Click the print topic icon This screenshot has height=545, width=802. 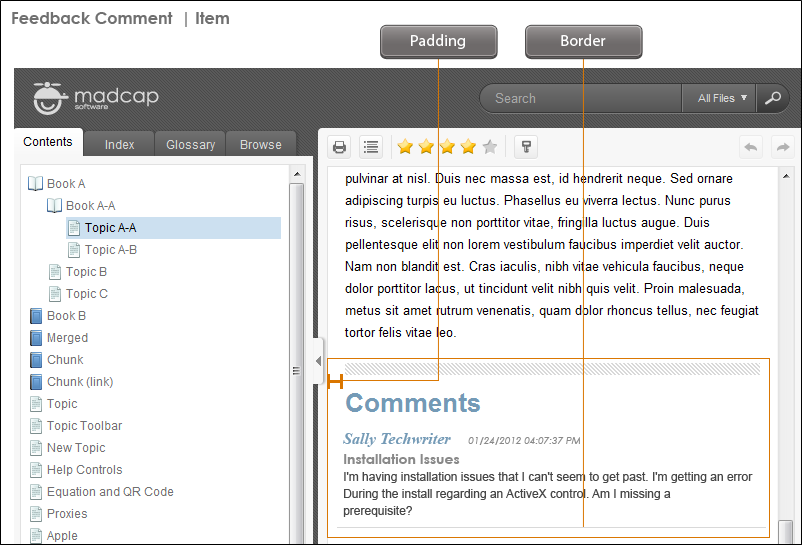coord(339,147)
